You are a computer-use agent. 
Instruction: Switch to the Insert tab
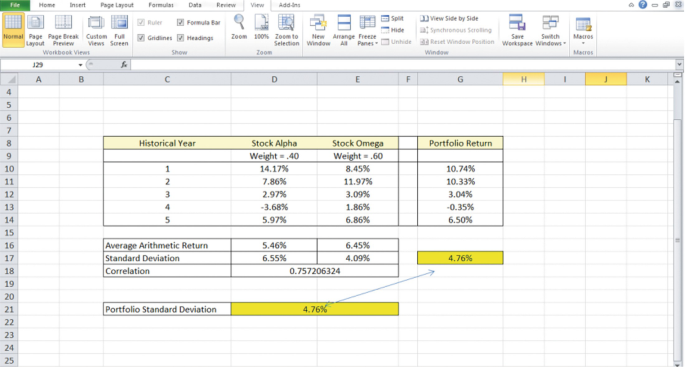tap(78, 5)
